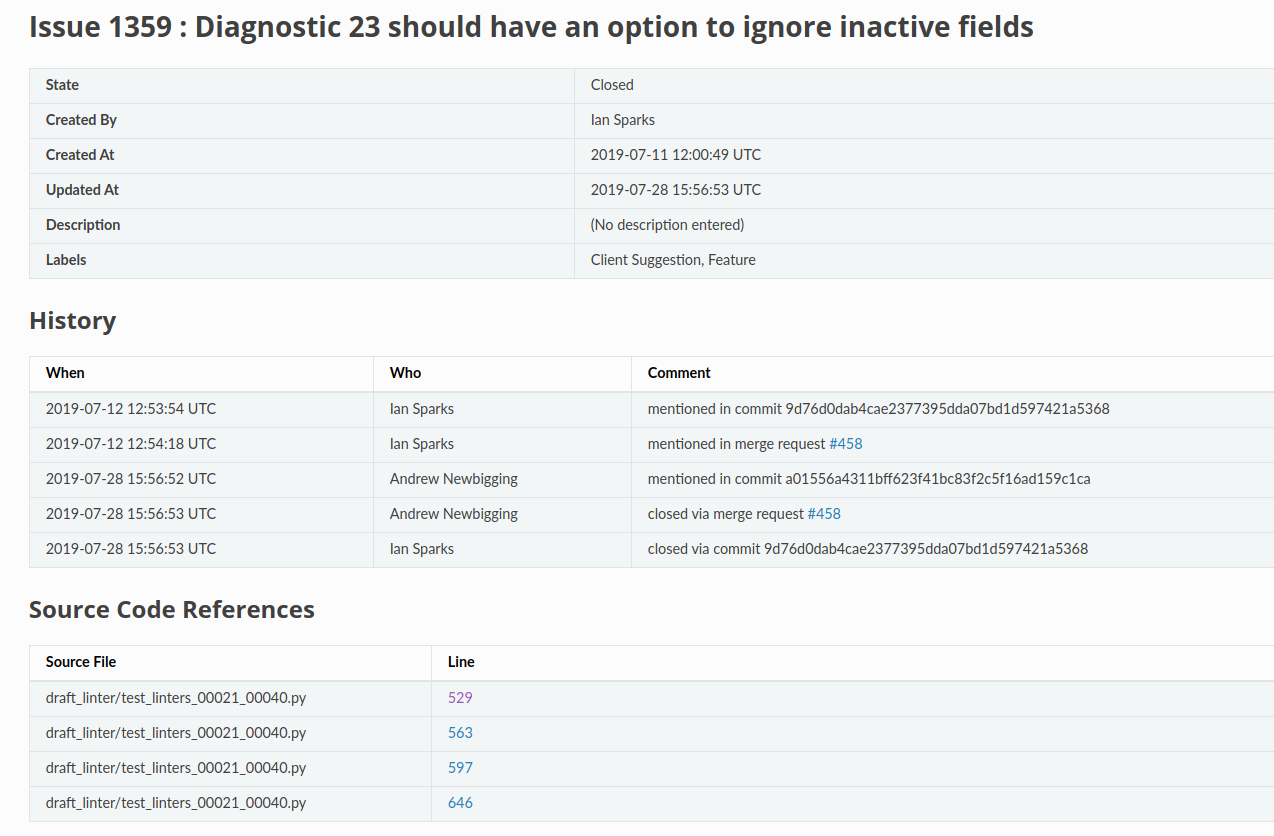
Task: Click commit hash a01556a4311b comment text
Action: 868,479
